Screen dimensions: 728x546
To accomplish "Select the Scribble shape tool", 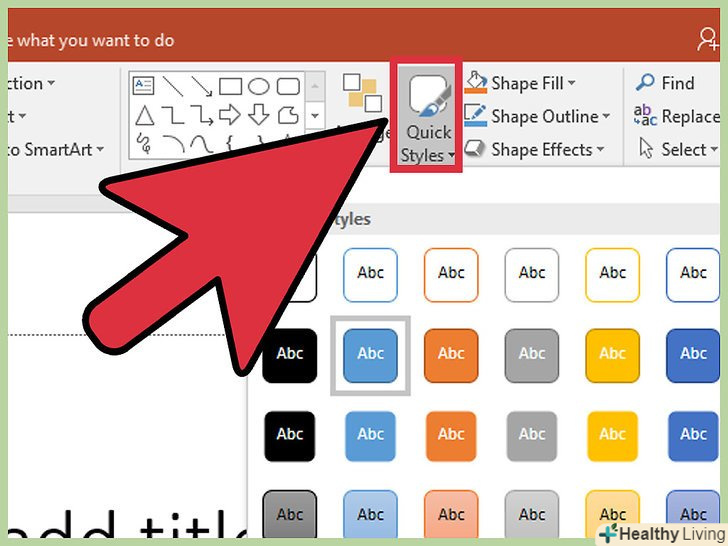I will point(144,143).
